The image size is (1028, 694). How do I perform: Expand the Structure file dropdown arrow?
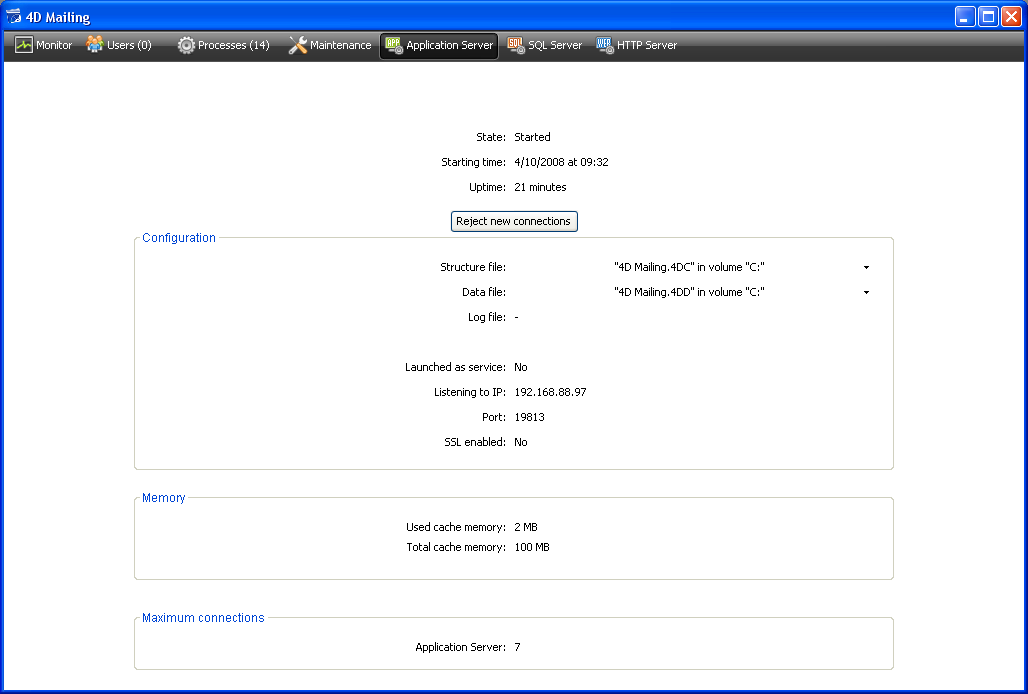(x=866, y=268)
